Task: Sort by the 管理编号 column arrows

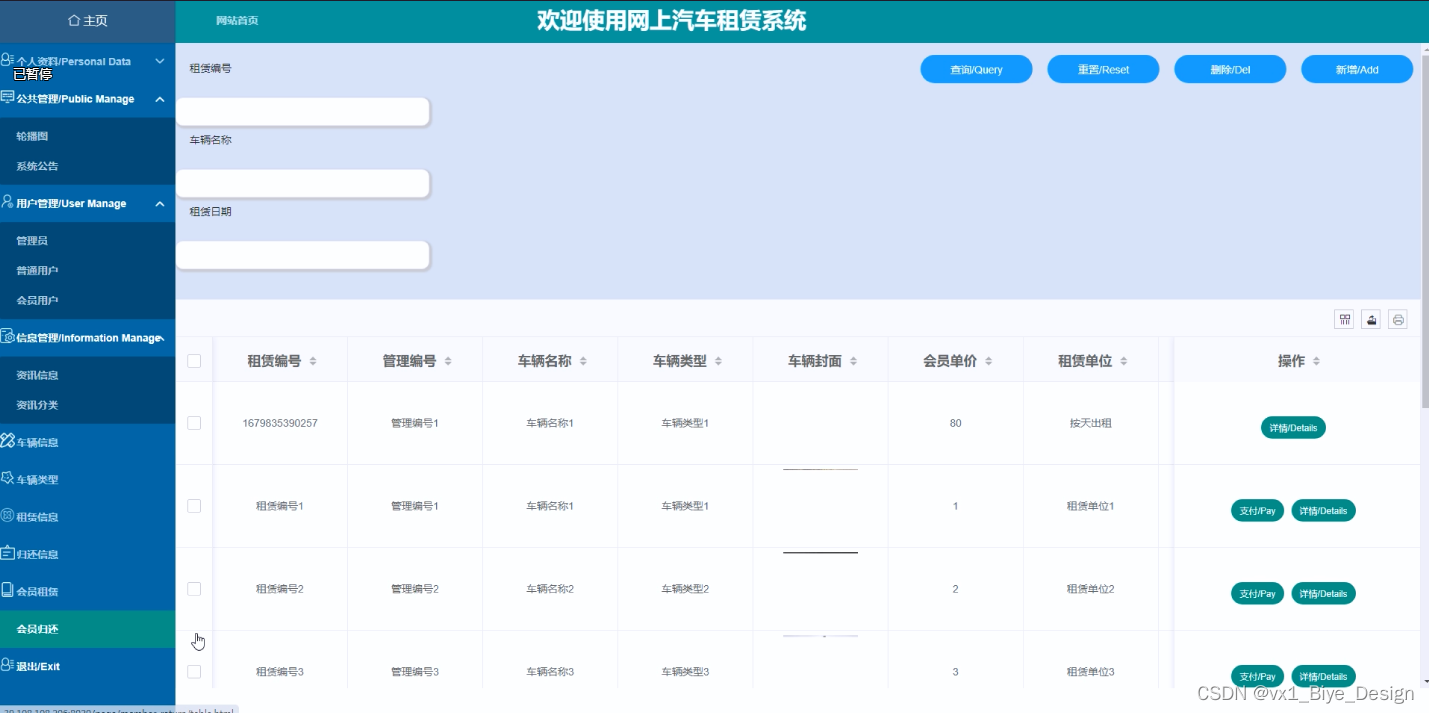Action: click(x=448, y=361)
